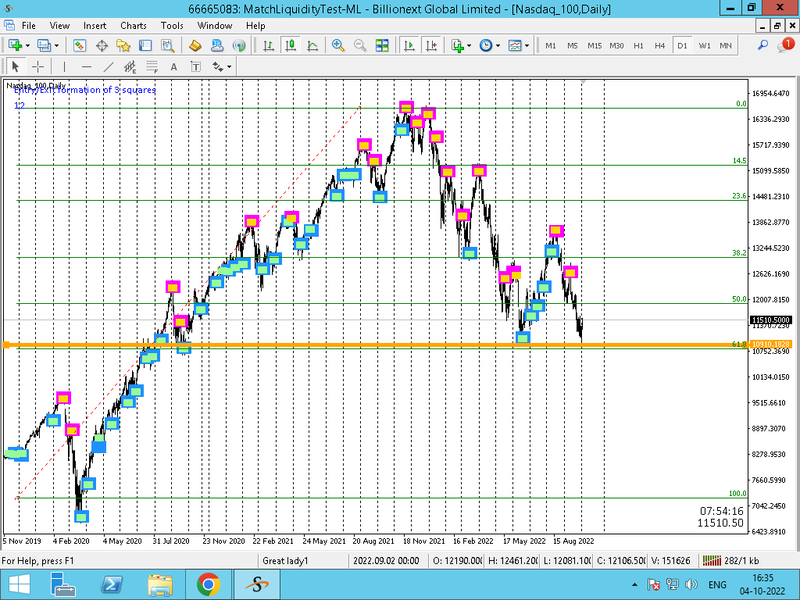Viewport: 800px width, 600px height.
Task: Show hidden tray icons arrow
Action: pos(634,585)
